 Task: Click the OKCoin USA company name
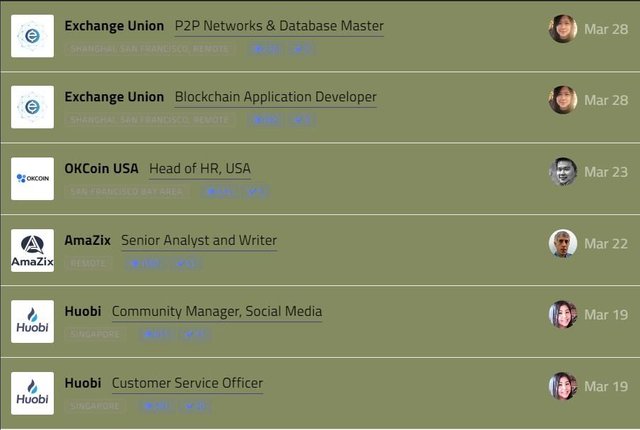101,168
